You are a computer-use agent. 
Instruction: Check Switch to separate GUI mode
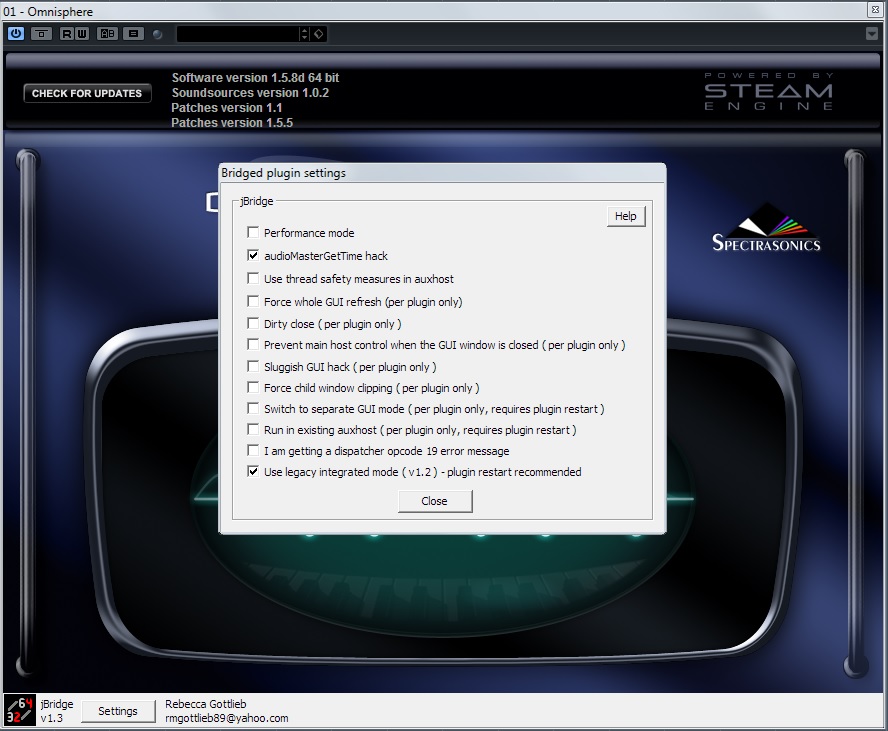click(253, 408)
